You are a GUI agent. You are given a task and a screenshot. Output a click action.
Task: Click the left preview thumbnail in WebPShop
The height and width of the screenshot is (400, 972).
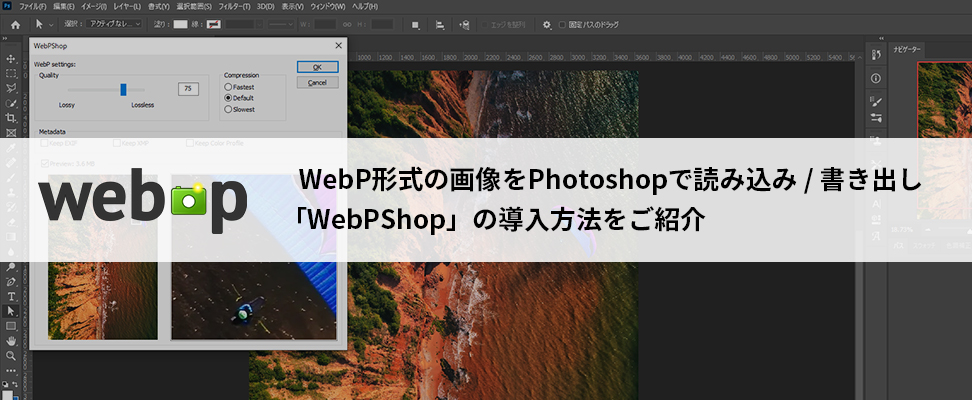[102, 257]
